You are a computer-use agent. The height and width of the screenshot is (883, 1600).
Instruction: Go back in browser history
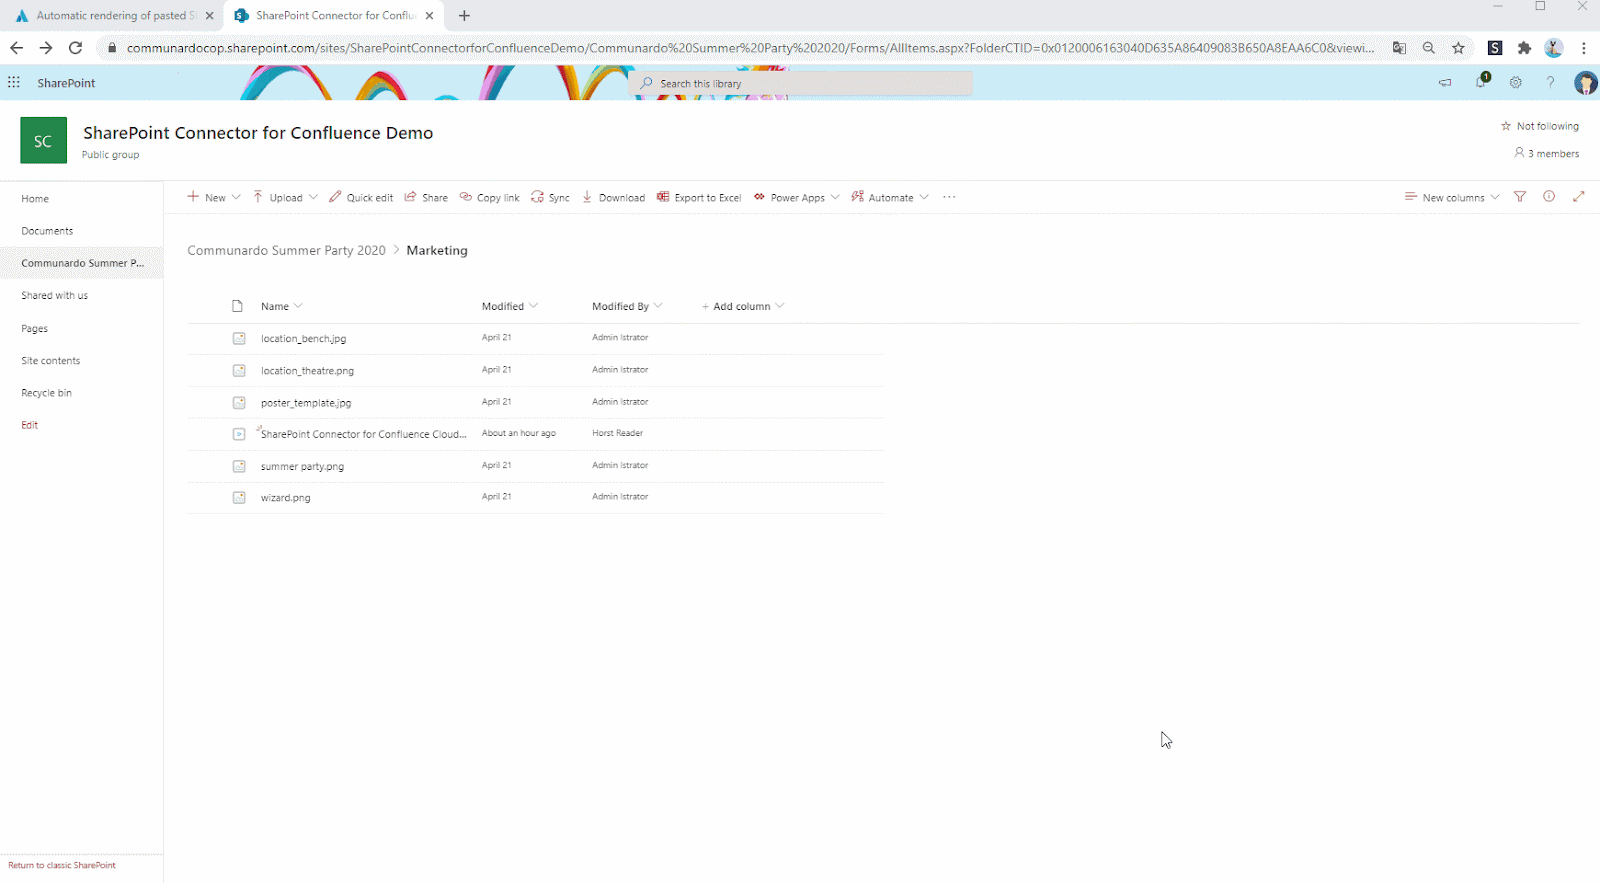pos(16,47)
